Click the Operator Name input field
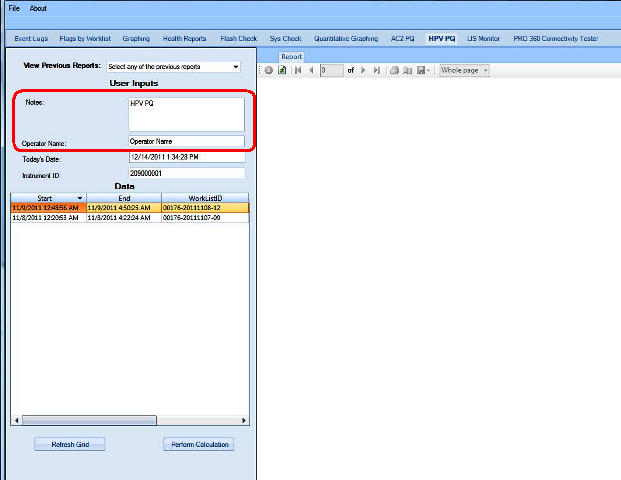621x480 pixels. pos(186,141)
